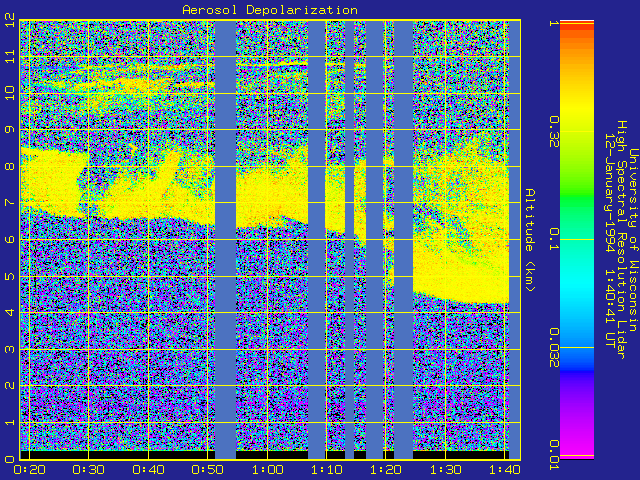Click the colorbar label 0.032
This screenshot has height=480, width=640.
click(x=553, y=348)
